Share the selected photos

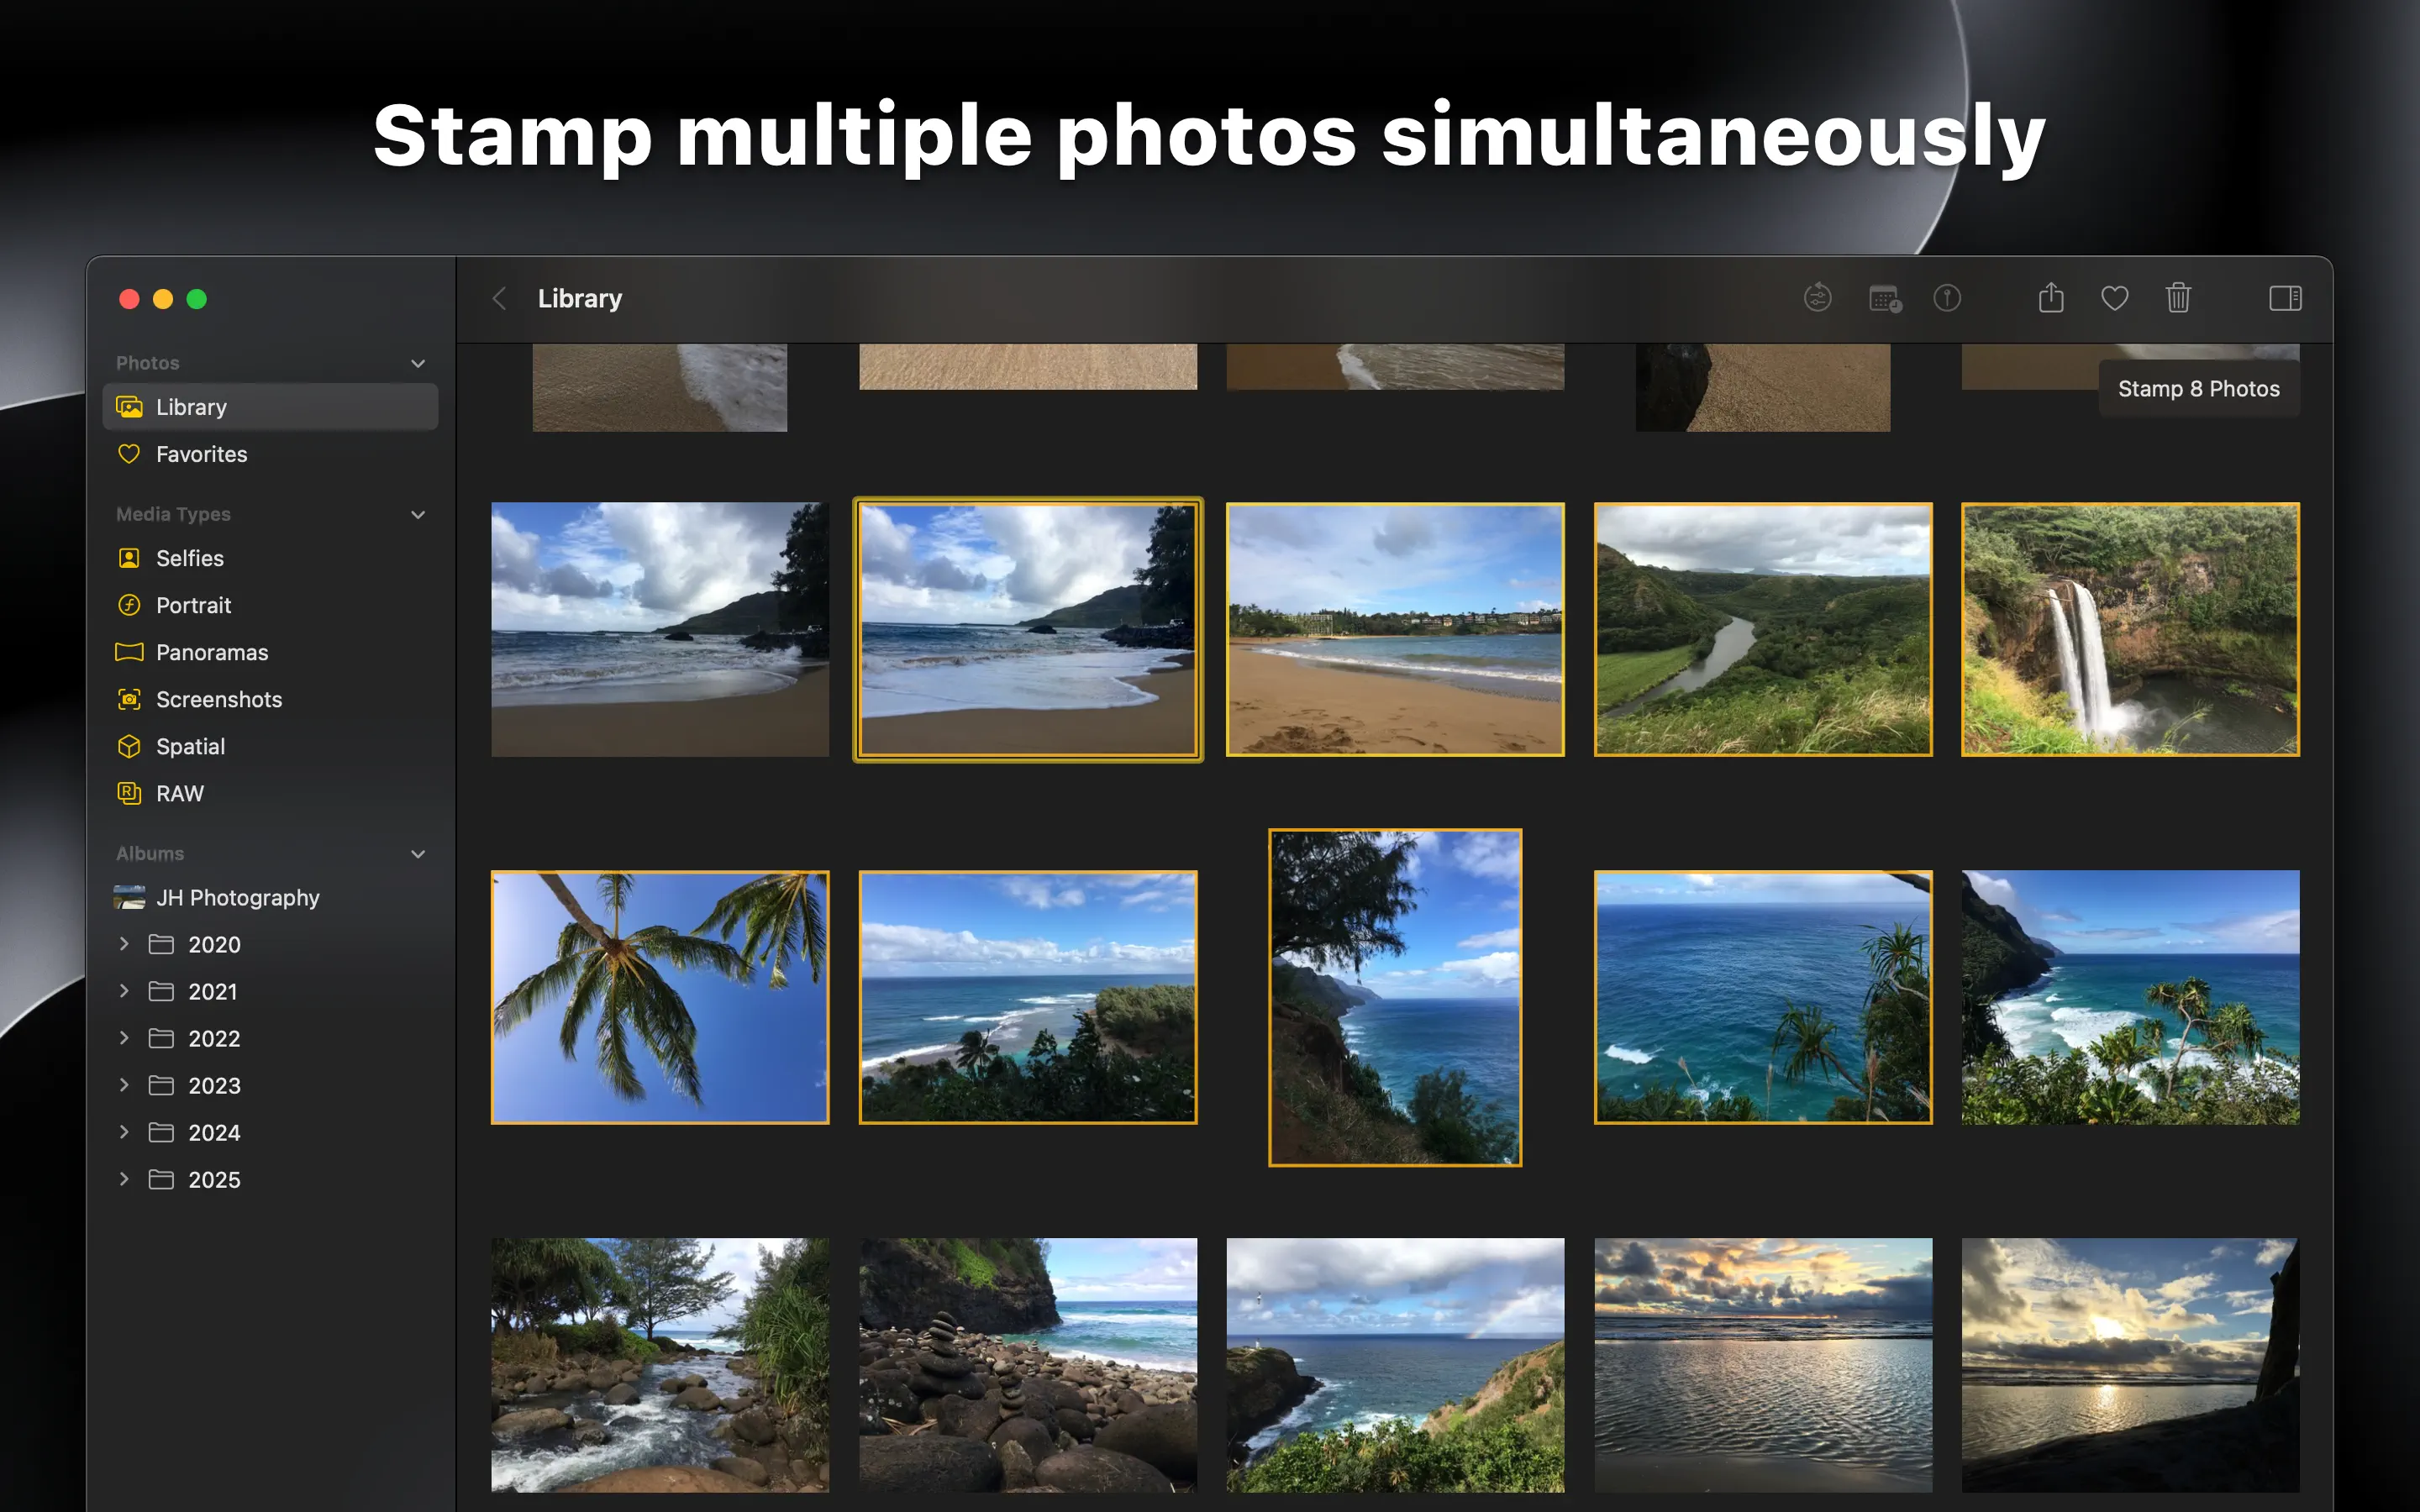[x=2051, y=297]
